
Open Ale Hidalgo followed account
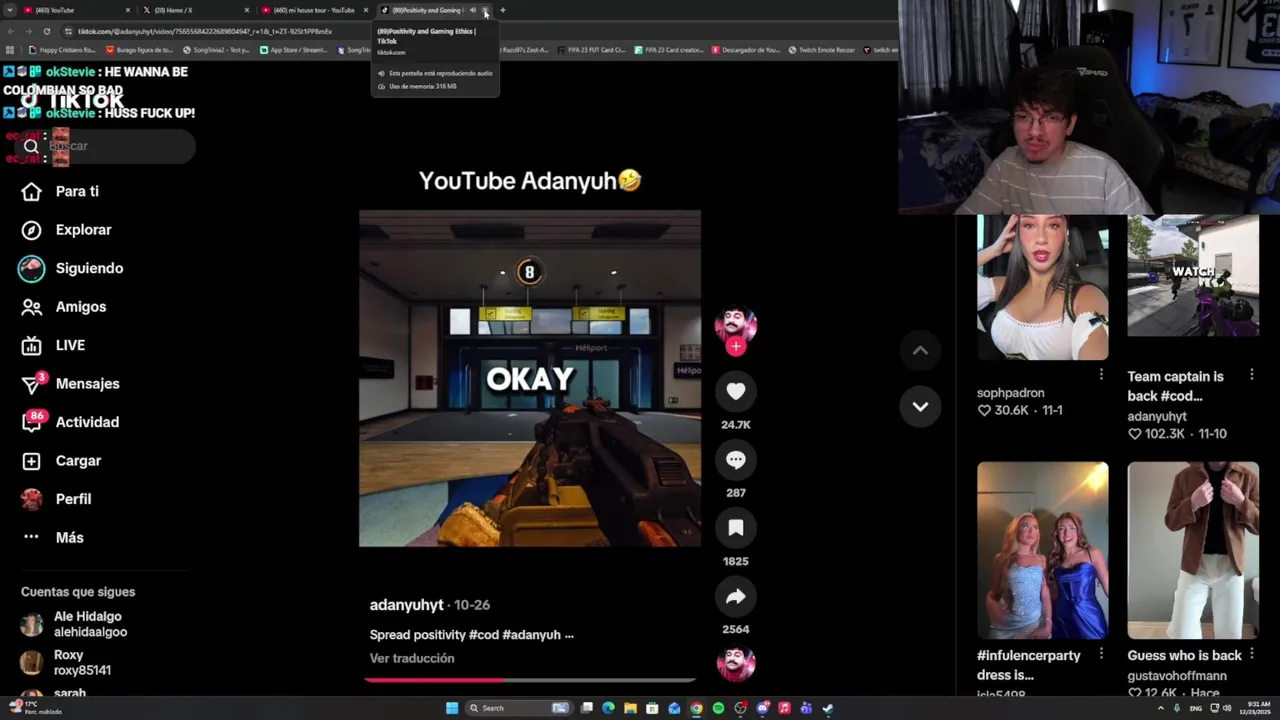point(75,624)
